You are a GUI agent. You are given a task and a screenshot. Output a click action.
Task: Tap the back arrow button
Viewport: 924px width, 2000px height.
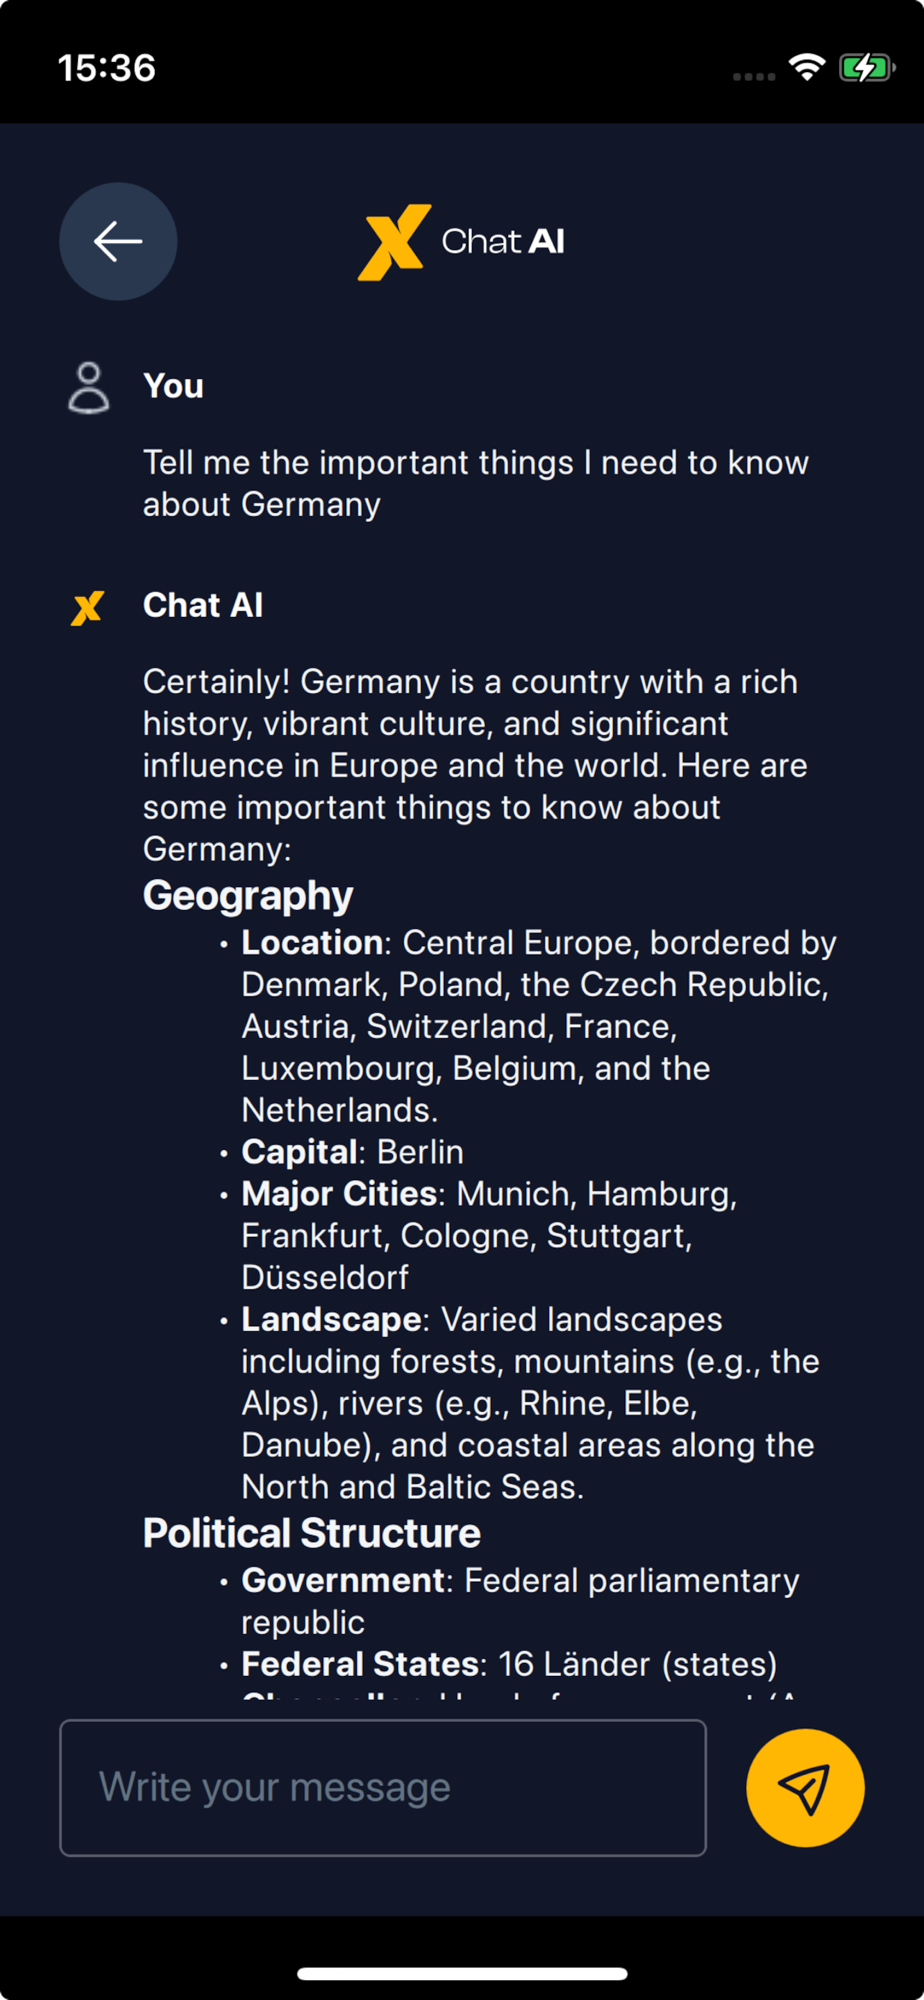tap(118, 241)
